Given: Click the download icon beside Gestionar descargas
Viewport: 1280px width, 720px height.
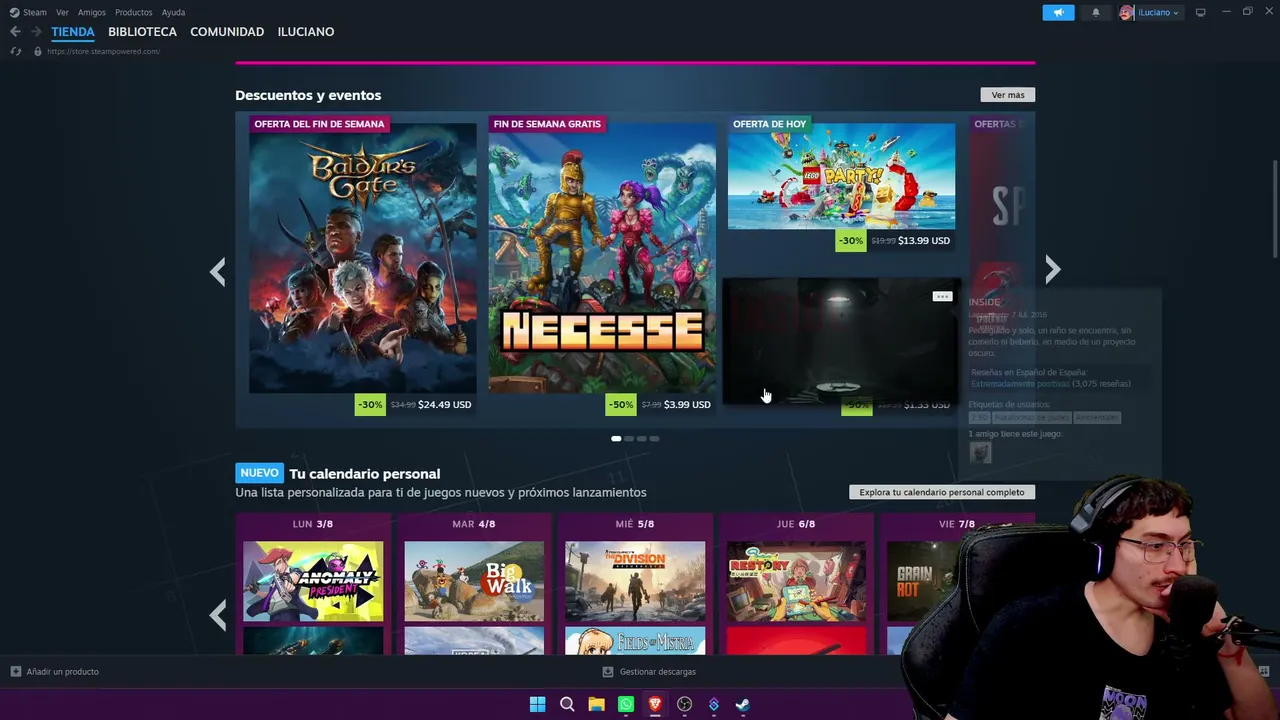Looking at the screenshot, I should [x=608, y=671].
